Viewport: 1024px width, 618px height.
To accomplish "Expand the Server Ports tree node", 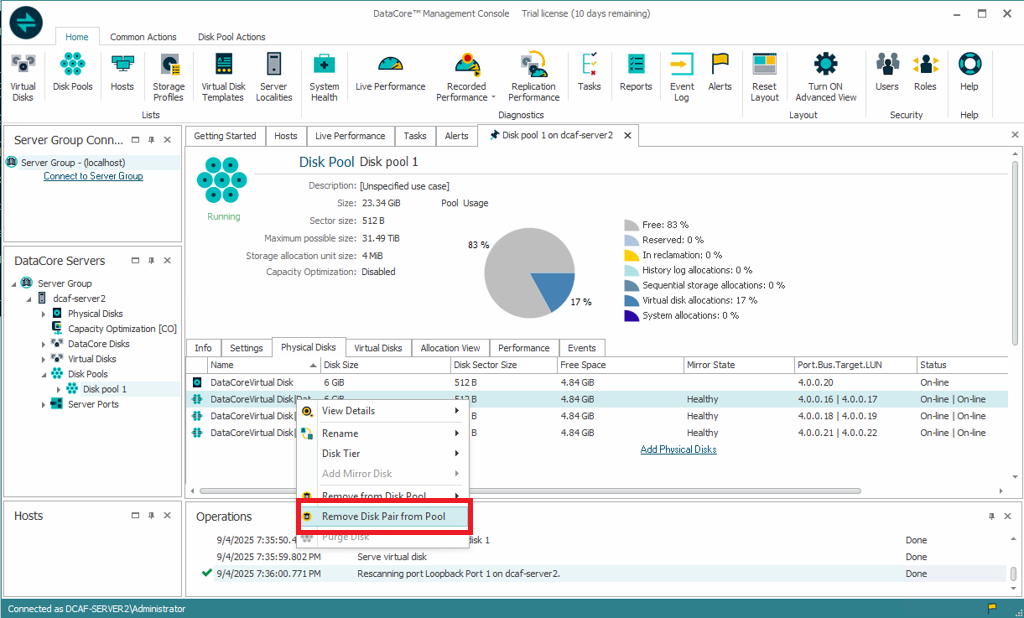I will 43,404.
